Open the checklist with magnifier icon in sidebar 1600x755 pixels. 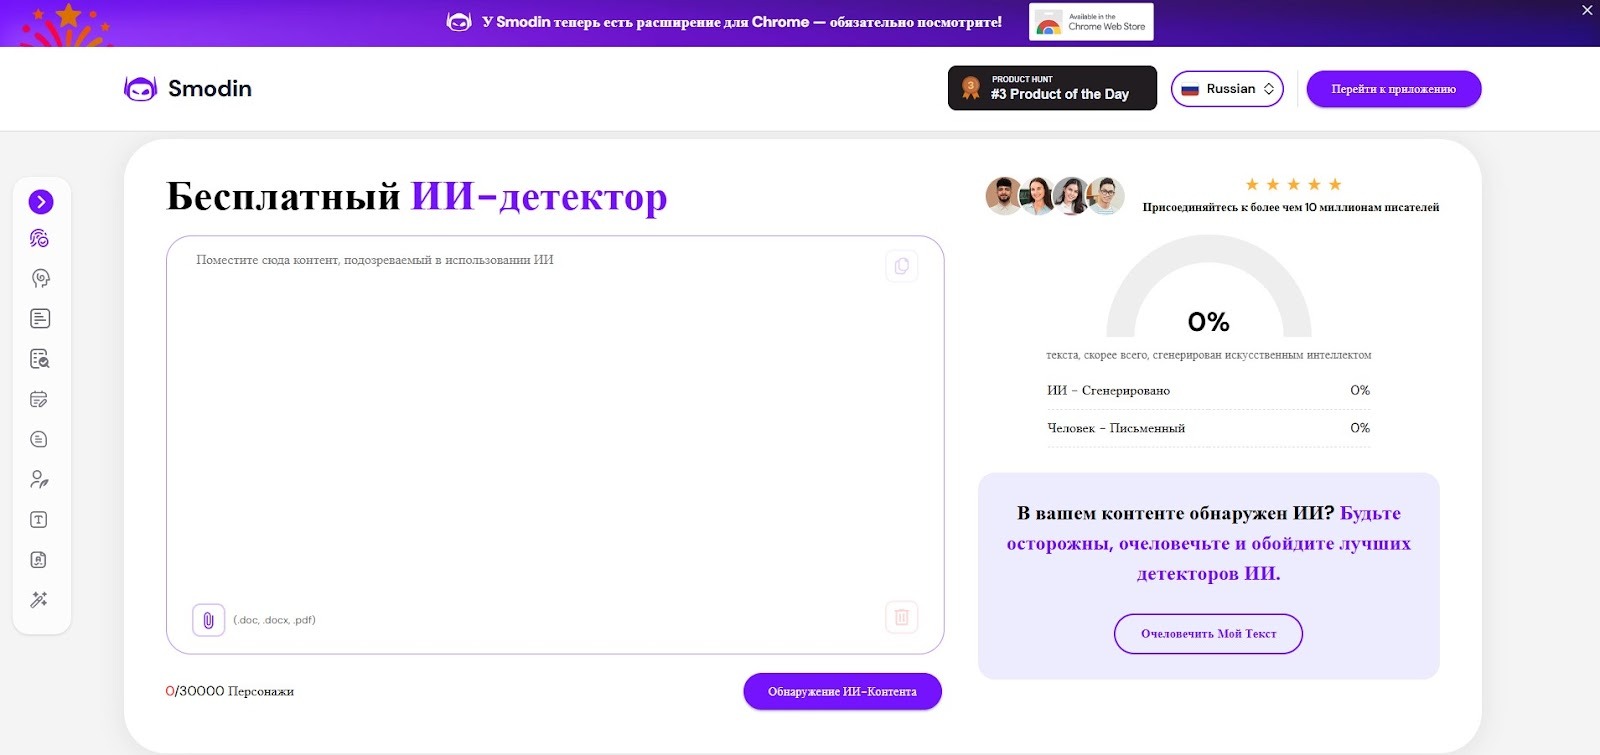click(x=40, y=359)
